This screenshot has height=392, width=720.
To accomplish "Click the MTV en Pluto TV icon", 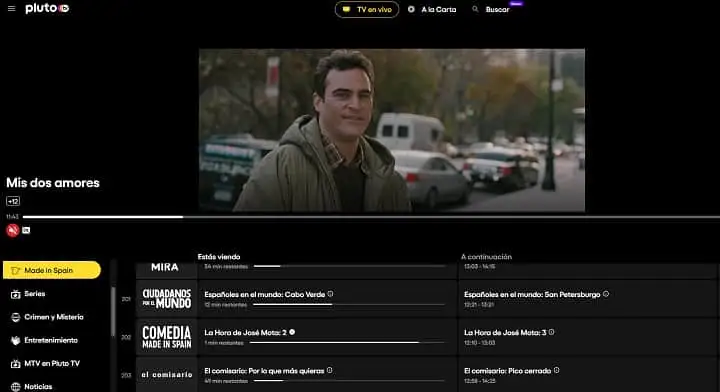I will coord(16,364).
